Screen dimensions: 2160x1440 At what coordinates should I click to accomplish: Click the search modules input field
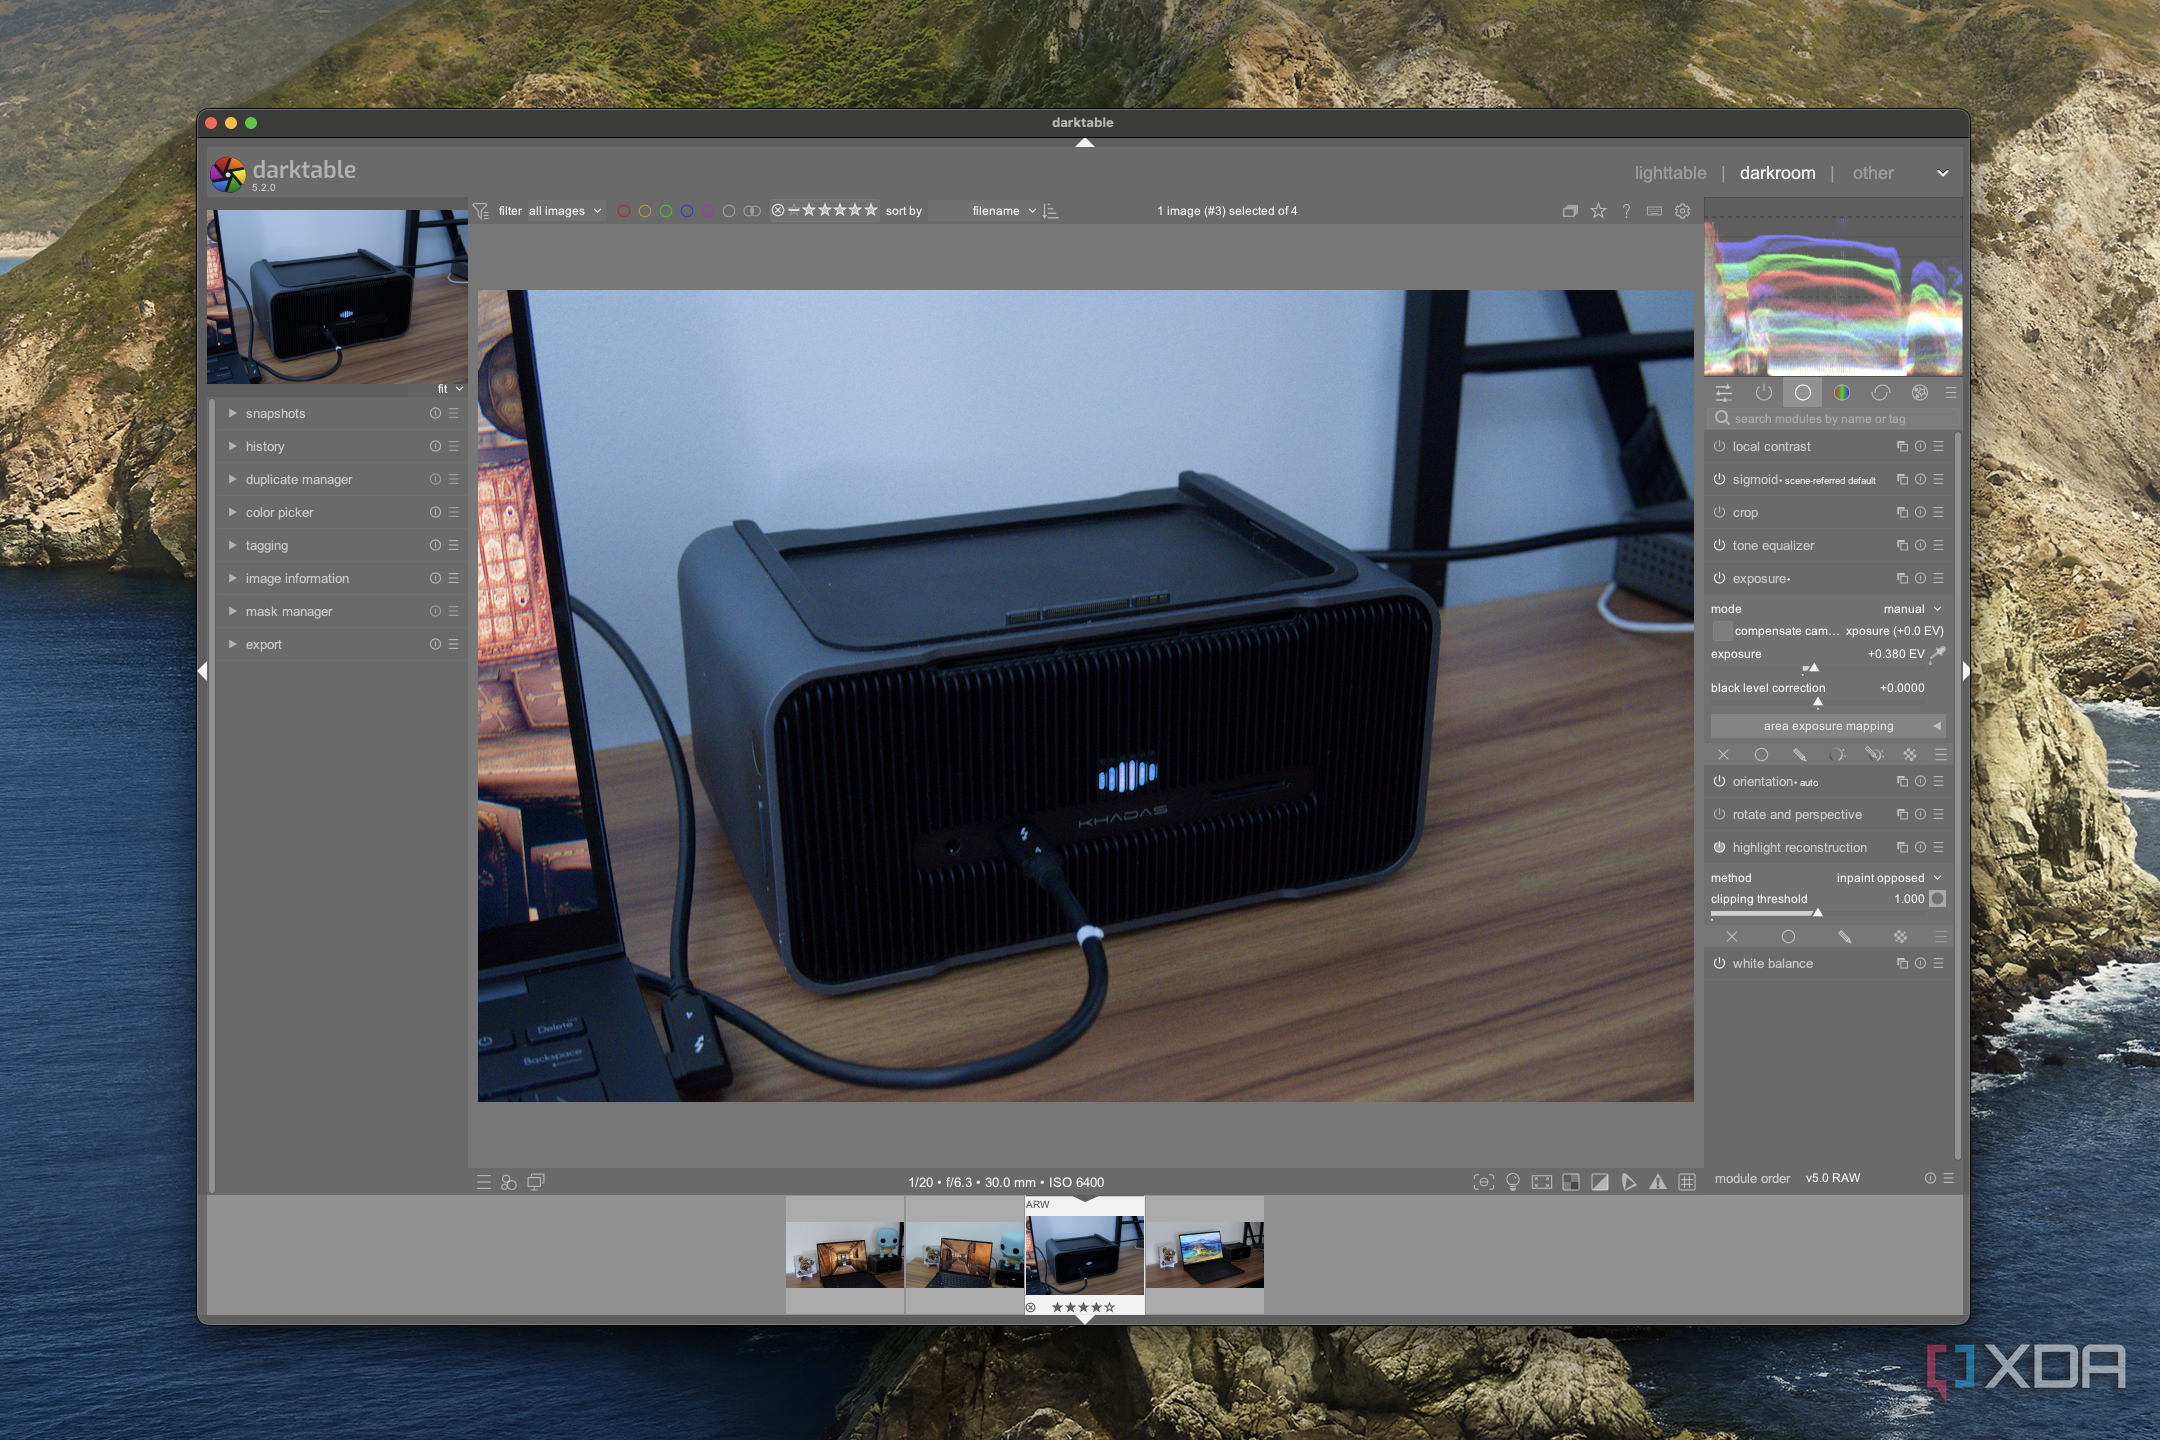click(1832, 419)
